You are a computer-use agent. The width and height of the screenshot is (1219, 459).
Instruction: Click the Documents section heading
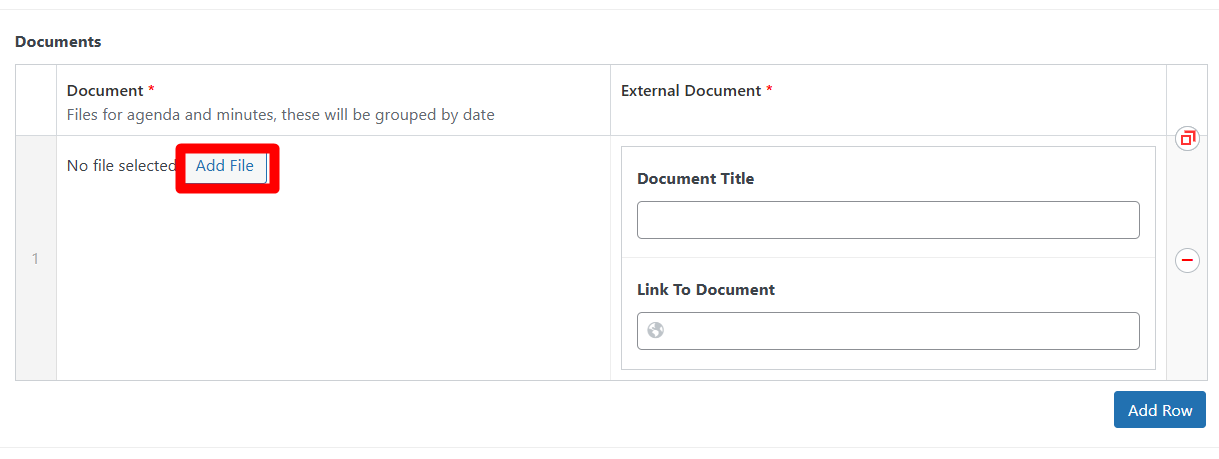click(58, 42)
